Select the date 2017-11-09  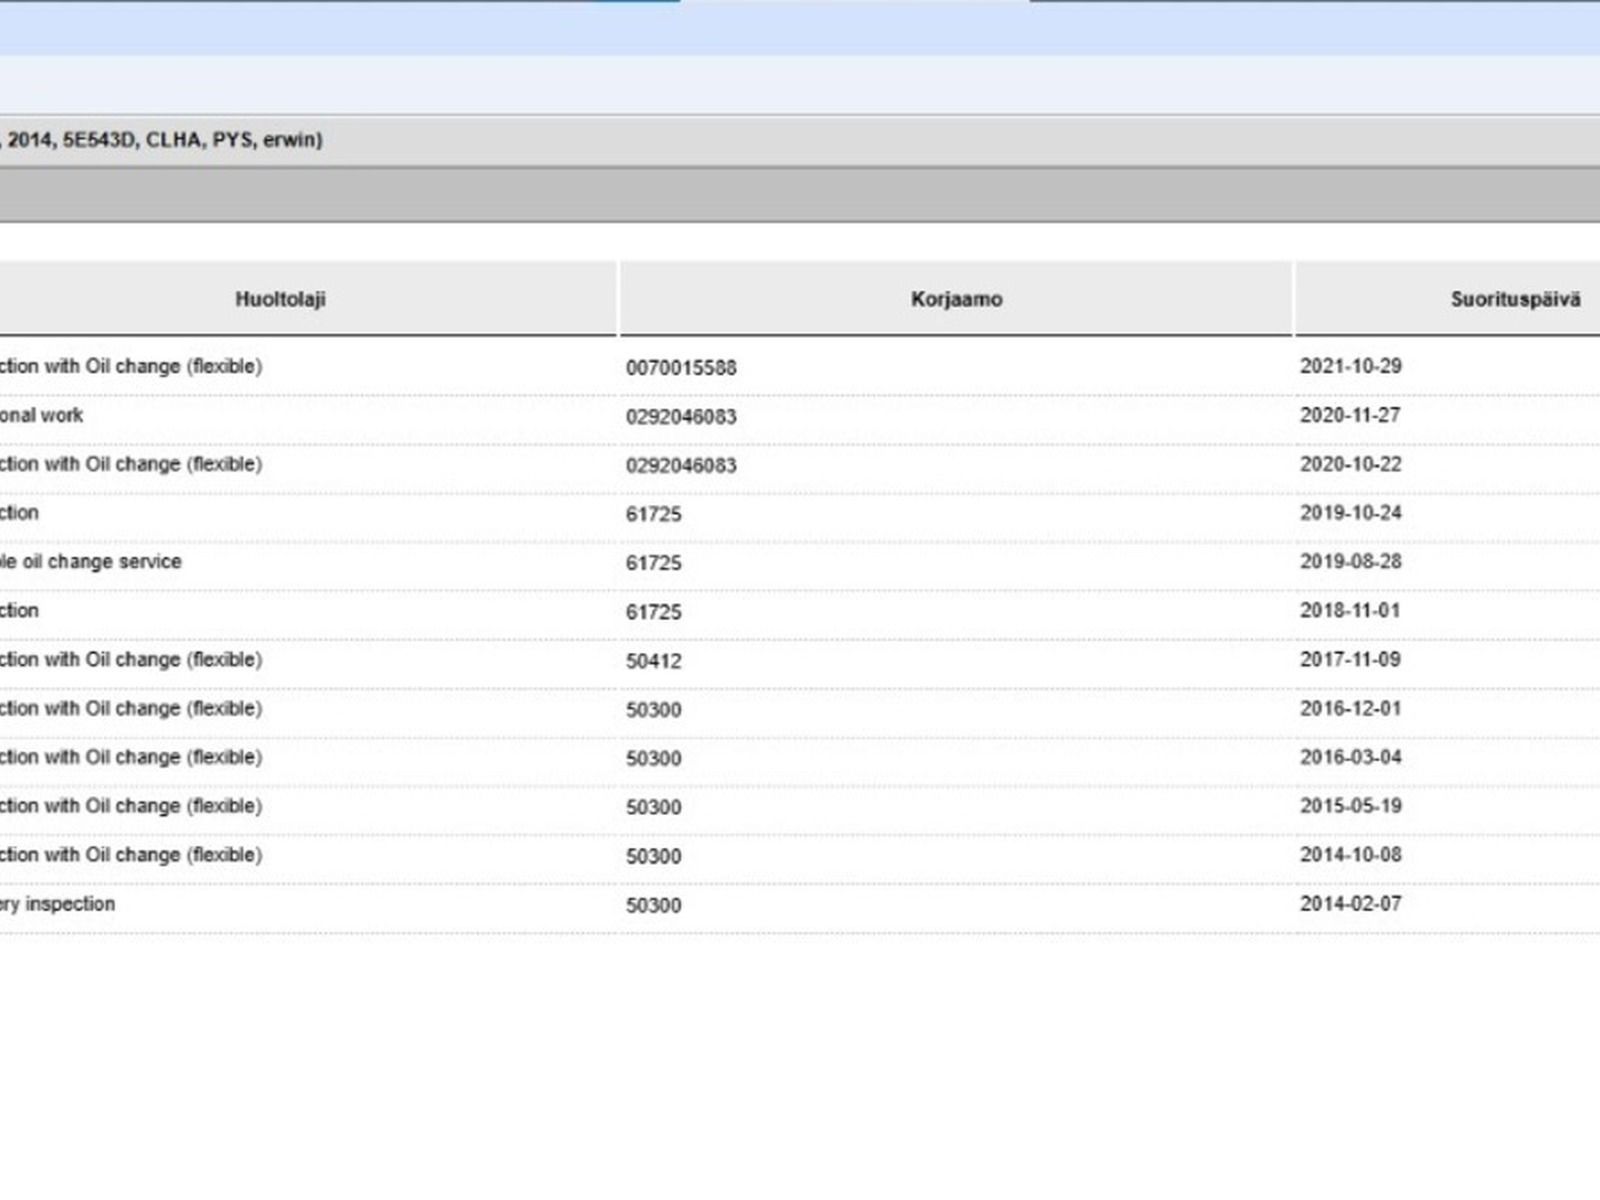pyautogui.click(x=1350, y=660)
